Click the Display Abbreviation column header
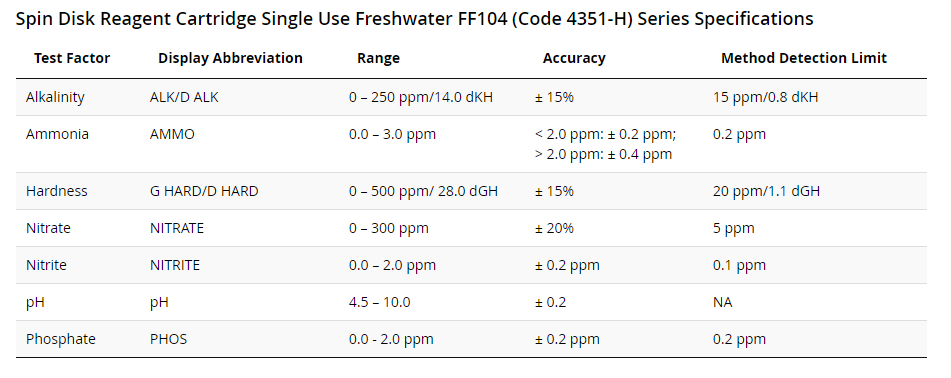Viewport: 951px width, 378px height. coord(230,58)
